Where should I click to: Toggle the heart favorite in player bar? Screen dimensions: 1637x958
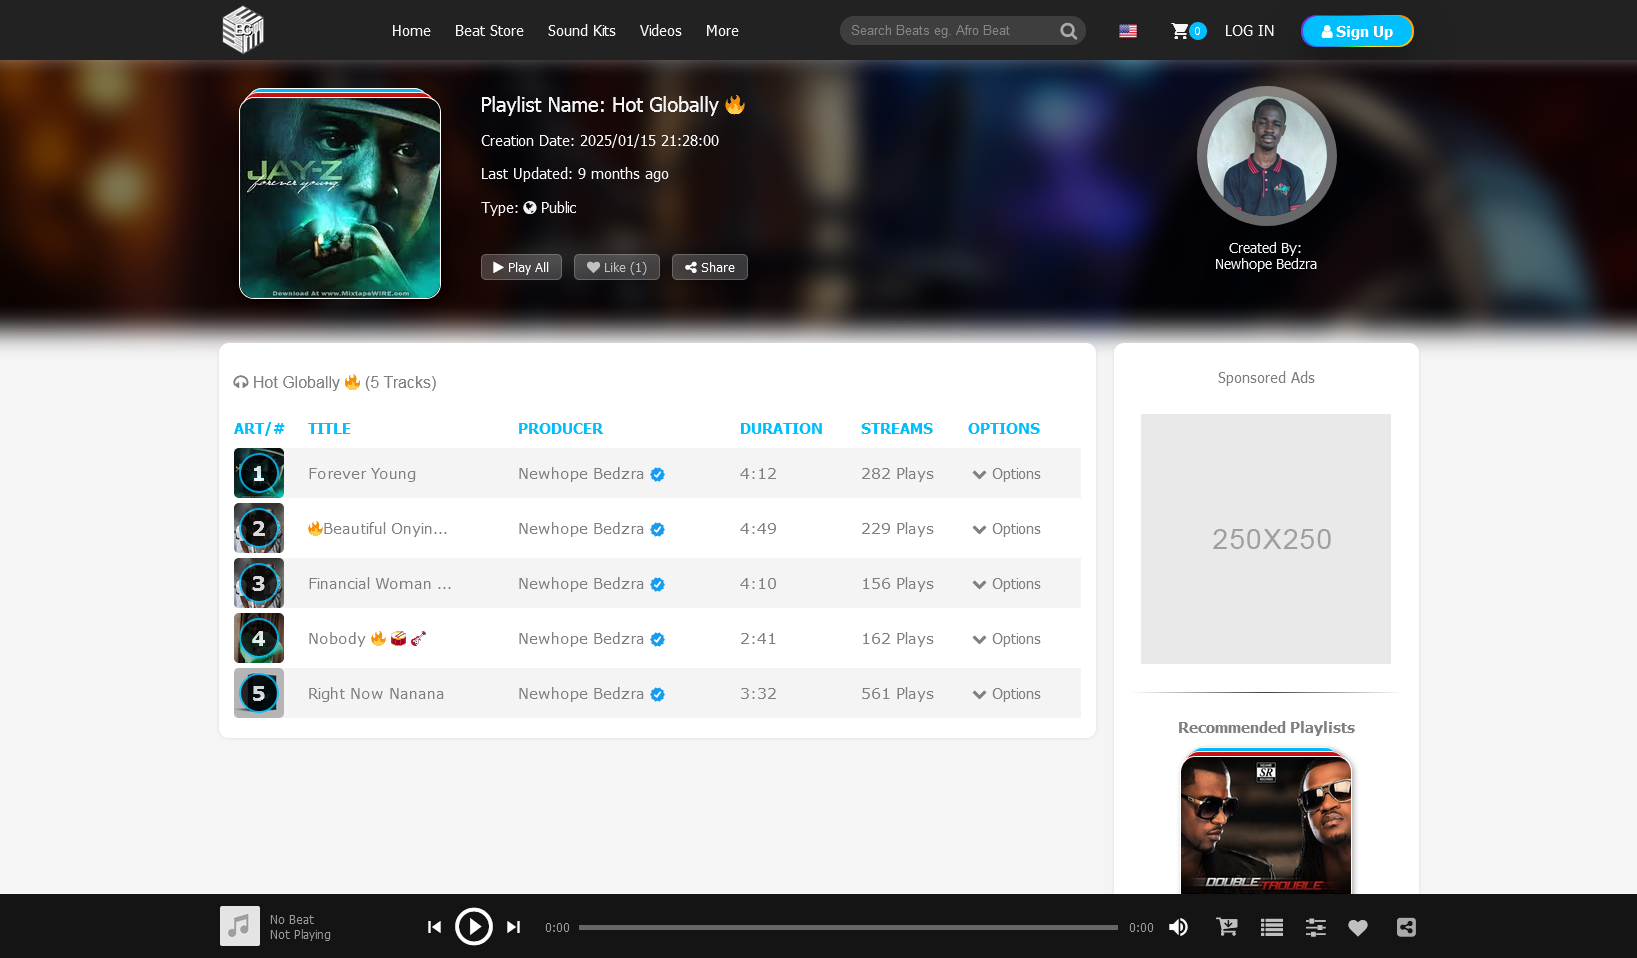1357,927
